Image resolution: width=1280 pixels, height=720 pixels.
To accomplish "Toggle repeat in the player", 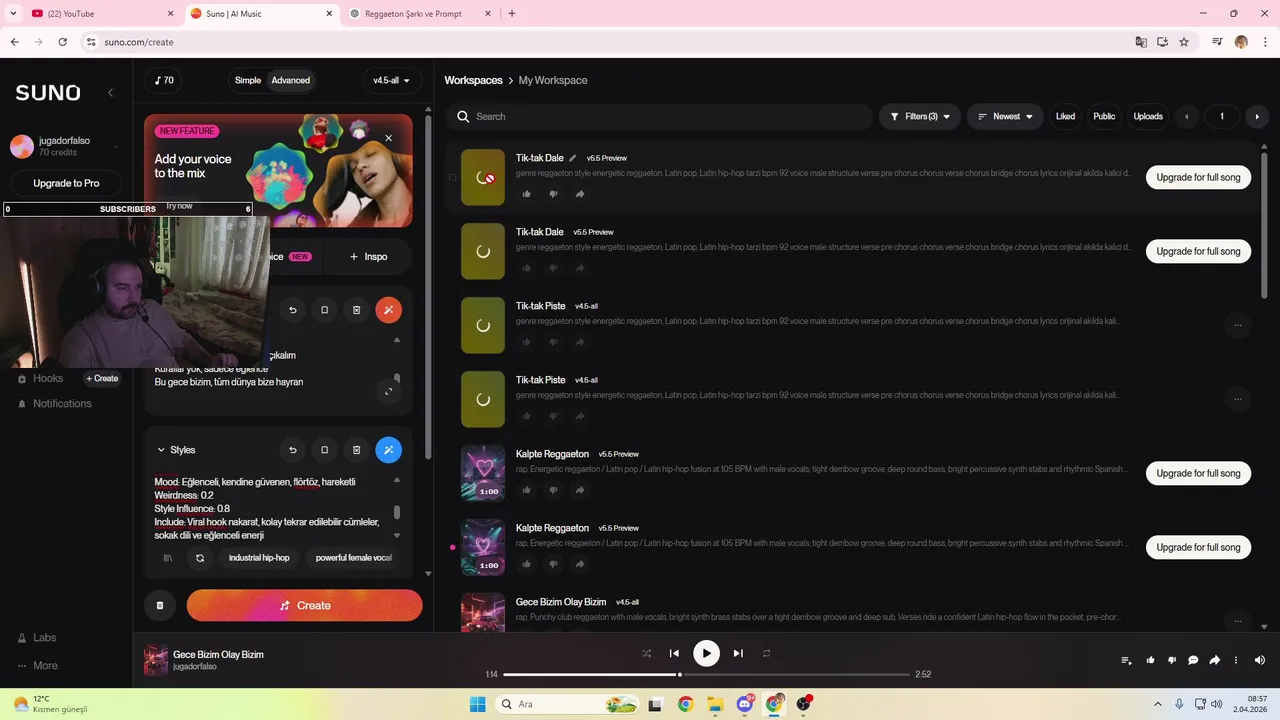I will click(x=767, y=653).
